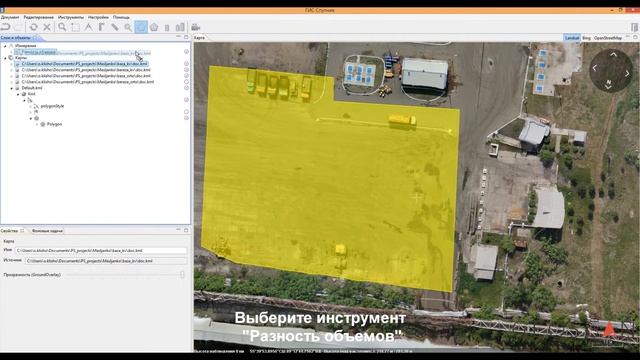Select the Default.kml tree row

(32, 88)
